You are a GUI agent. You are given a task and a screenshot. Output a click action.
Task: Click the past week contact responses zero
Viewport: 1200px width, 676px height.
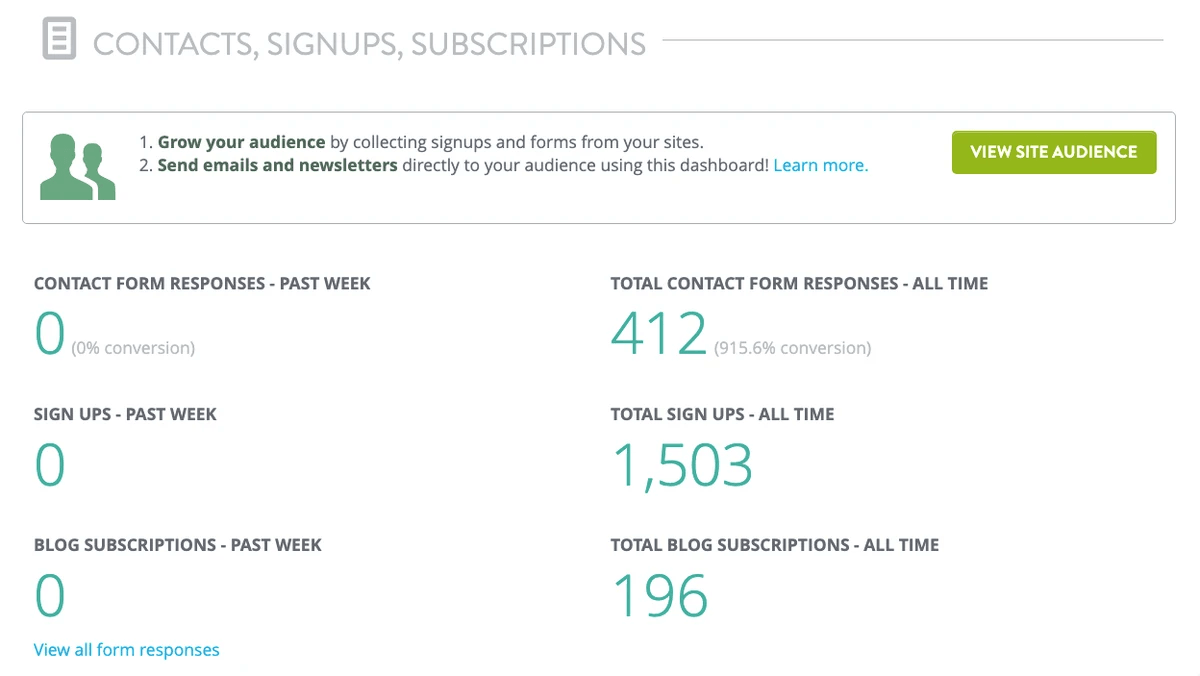48,333
